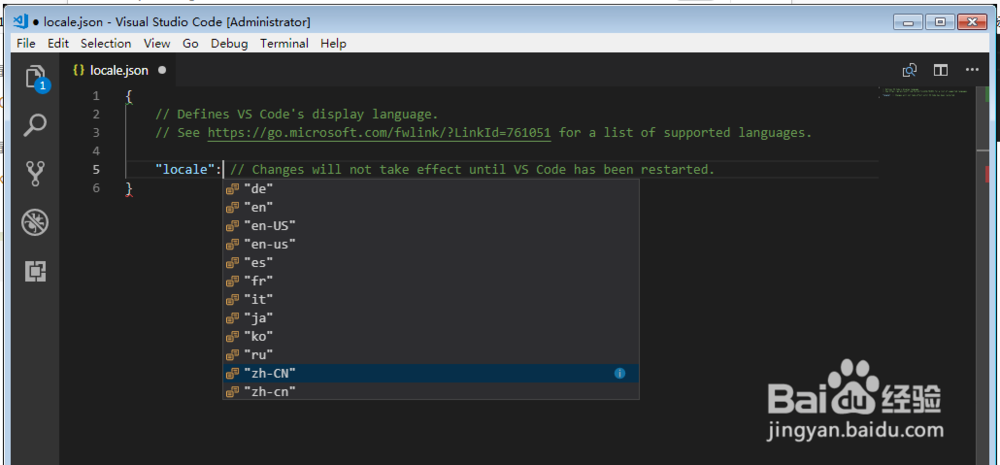Choose the "en" suggestion
Image resolution: width=1000 pixels, height=465 pixels.
point(430,207)
